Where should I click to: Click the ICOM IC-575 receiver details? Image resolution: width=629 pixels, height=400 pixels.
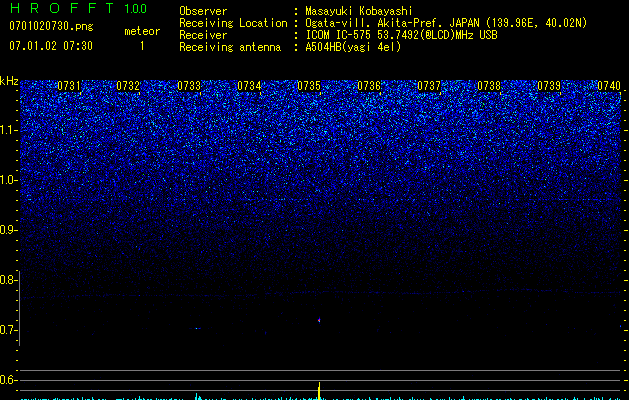(401, 35)
